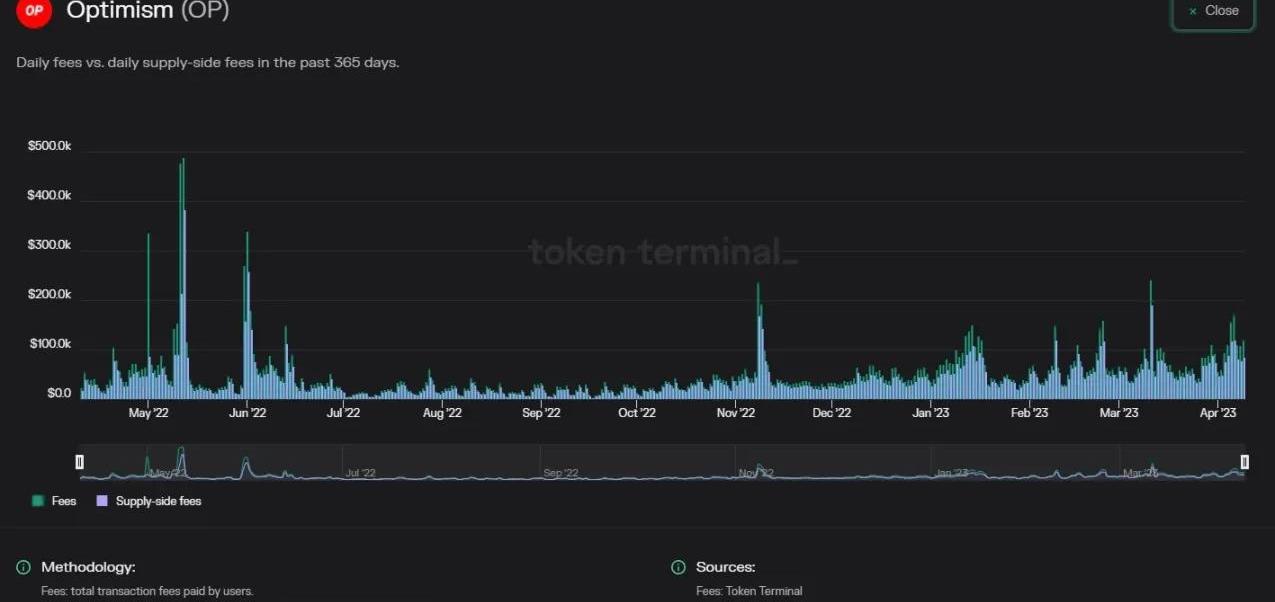This screenshot has width=1275, height=602.
Task: Click the red Optimism OP logo
Action: pos(34,11)
